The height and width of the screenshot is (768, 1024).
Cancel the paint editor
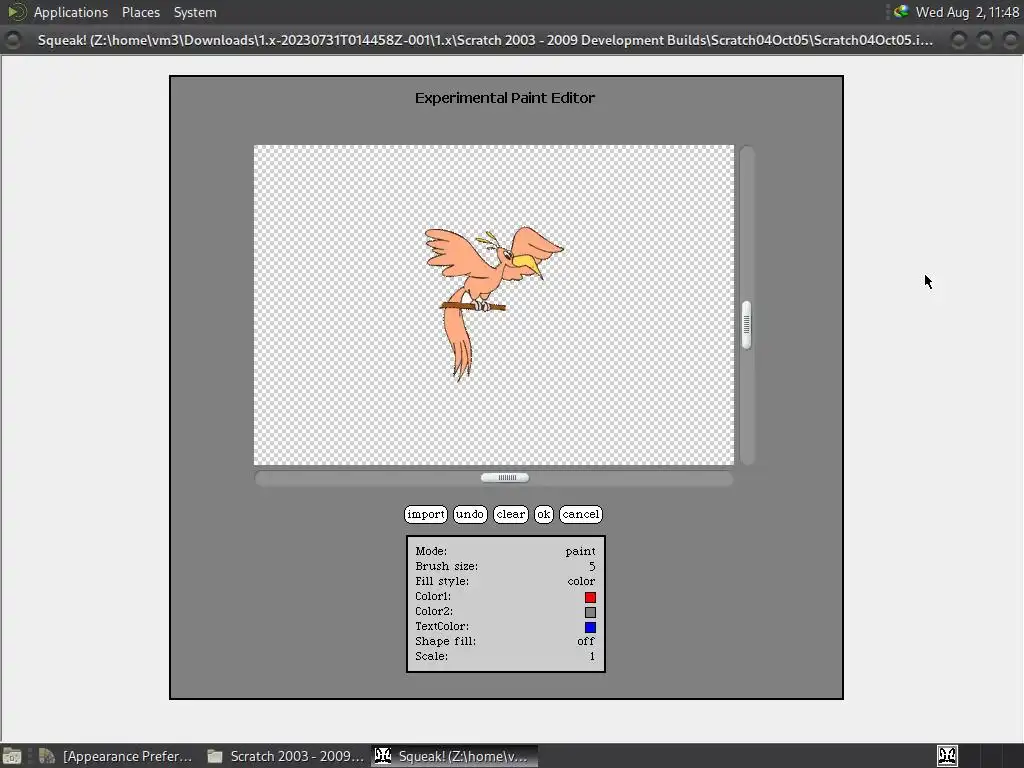tap(581, 514)
